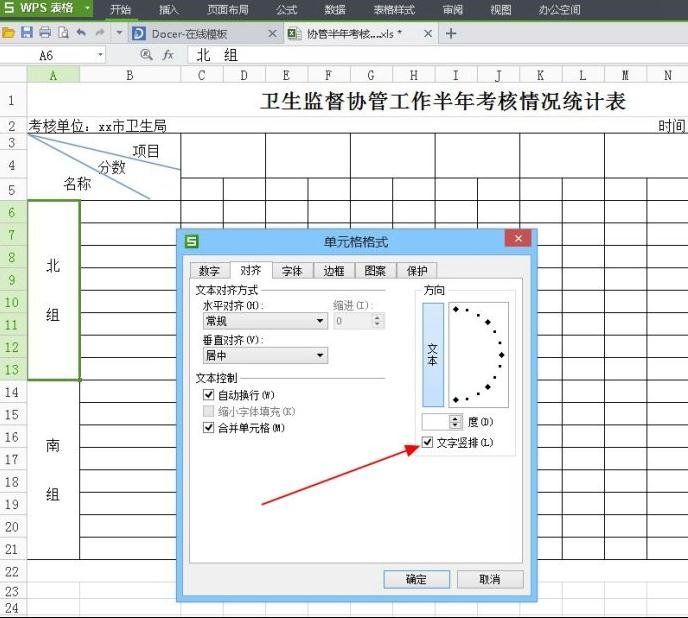688x618 pixels.
Task: Switch to 对齐 tab in dialog
Action: (251, 270)
